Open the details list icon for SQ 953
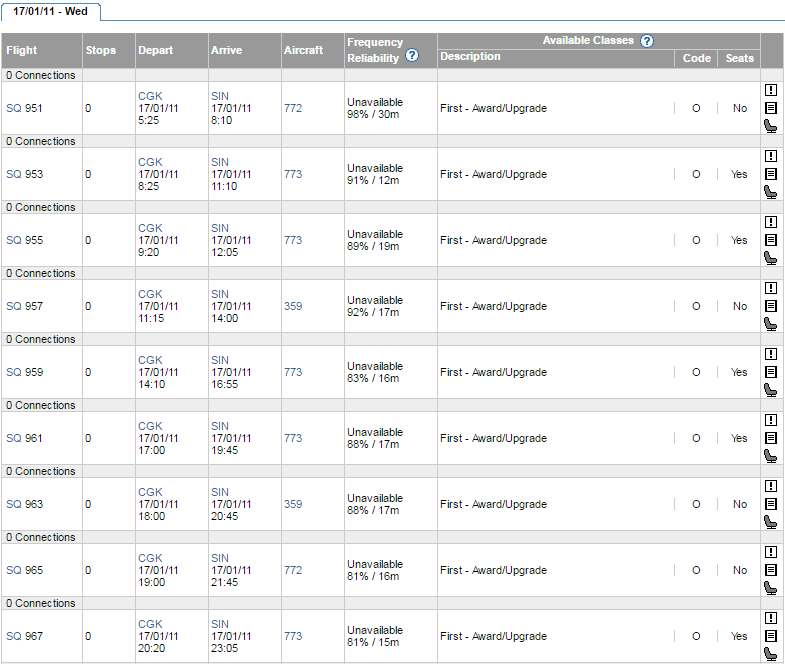Screen dimensions: 785x664 coord(771,174)
